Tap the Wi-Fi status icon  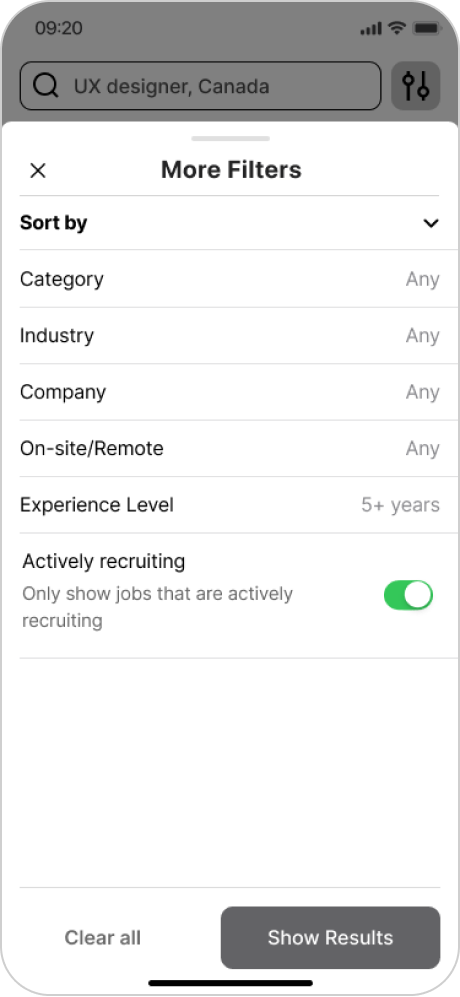tap(397, 28)
